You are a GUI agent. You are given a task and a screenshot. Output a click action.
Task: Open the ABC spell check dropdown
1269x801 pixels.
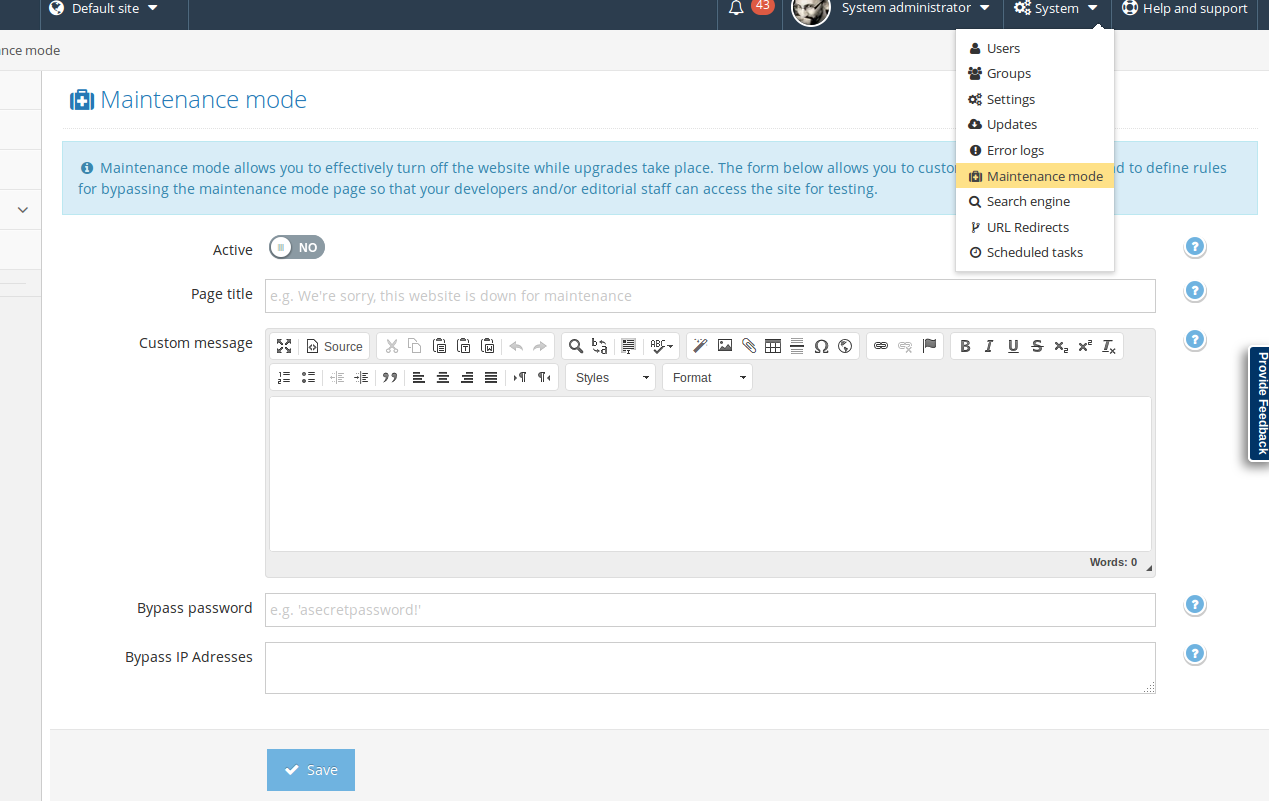(x=661, y=346)
